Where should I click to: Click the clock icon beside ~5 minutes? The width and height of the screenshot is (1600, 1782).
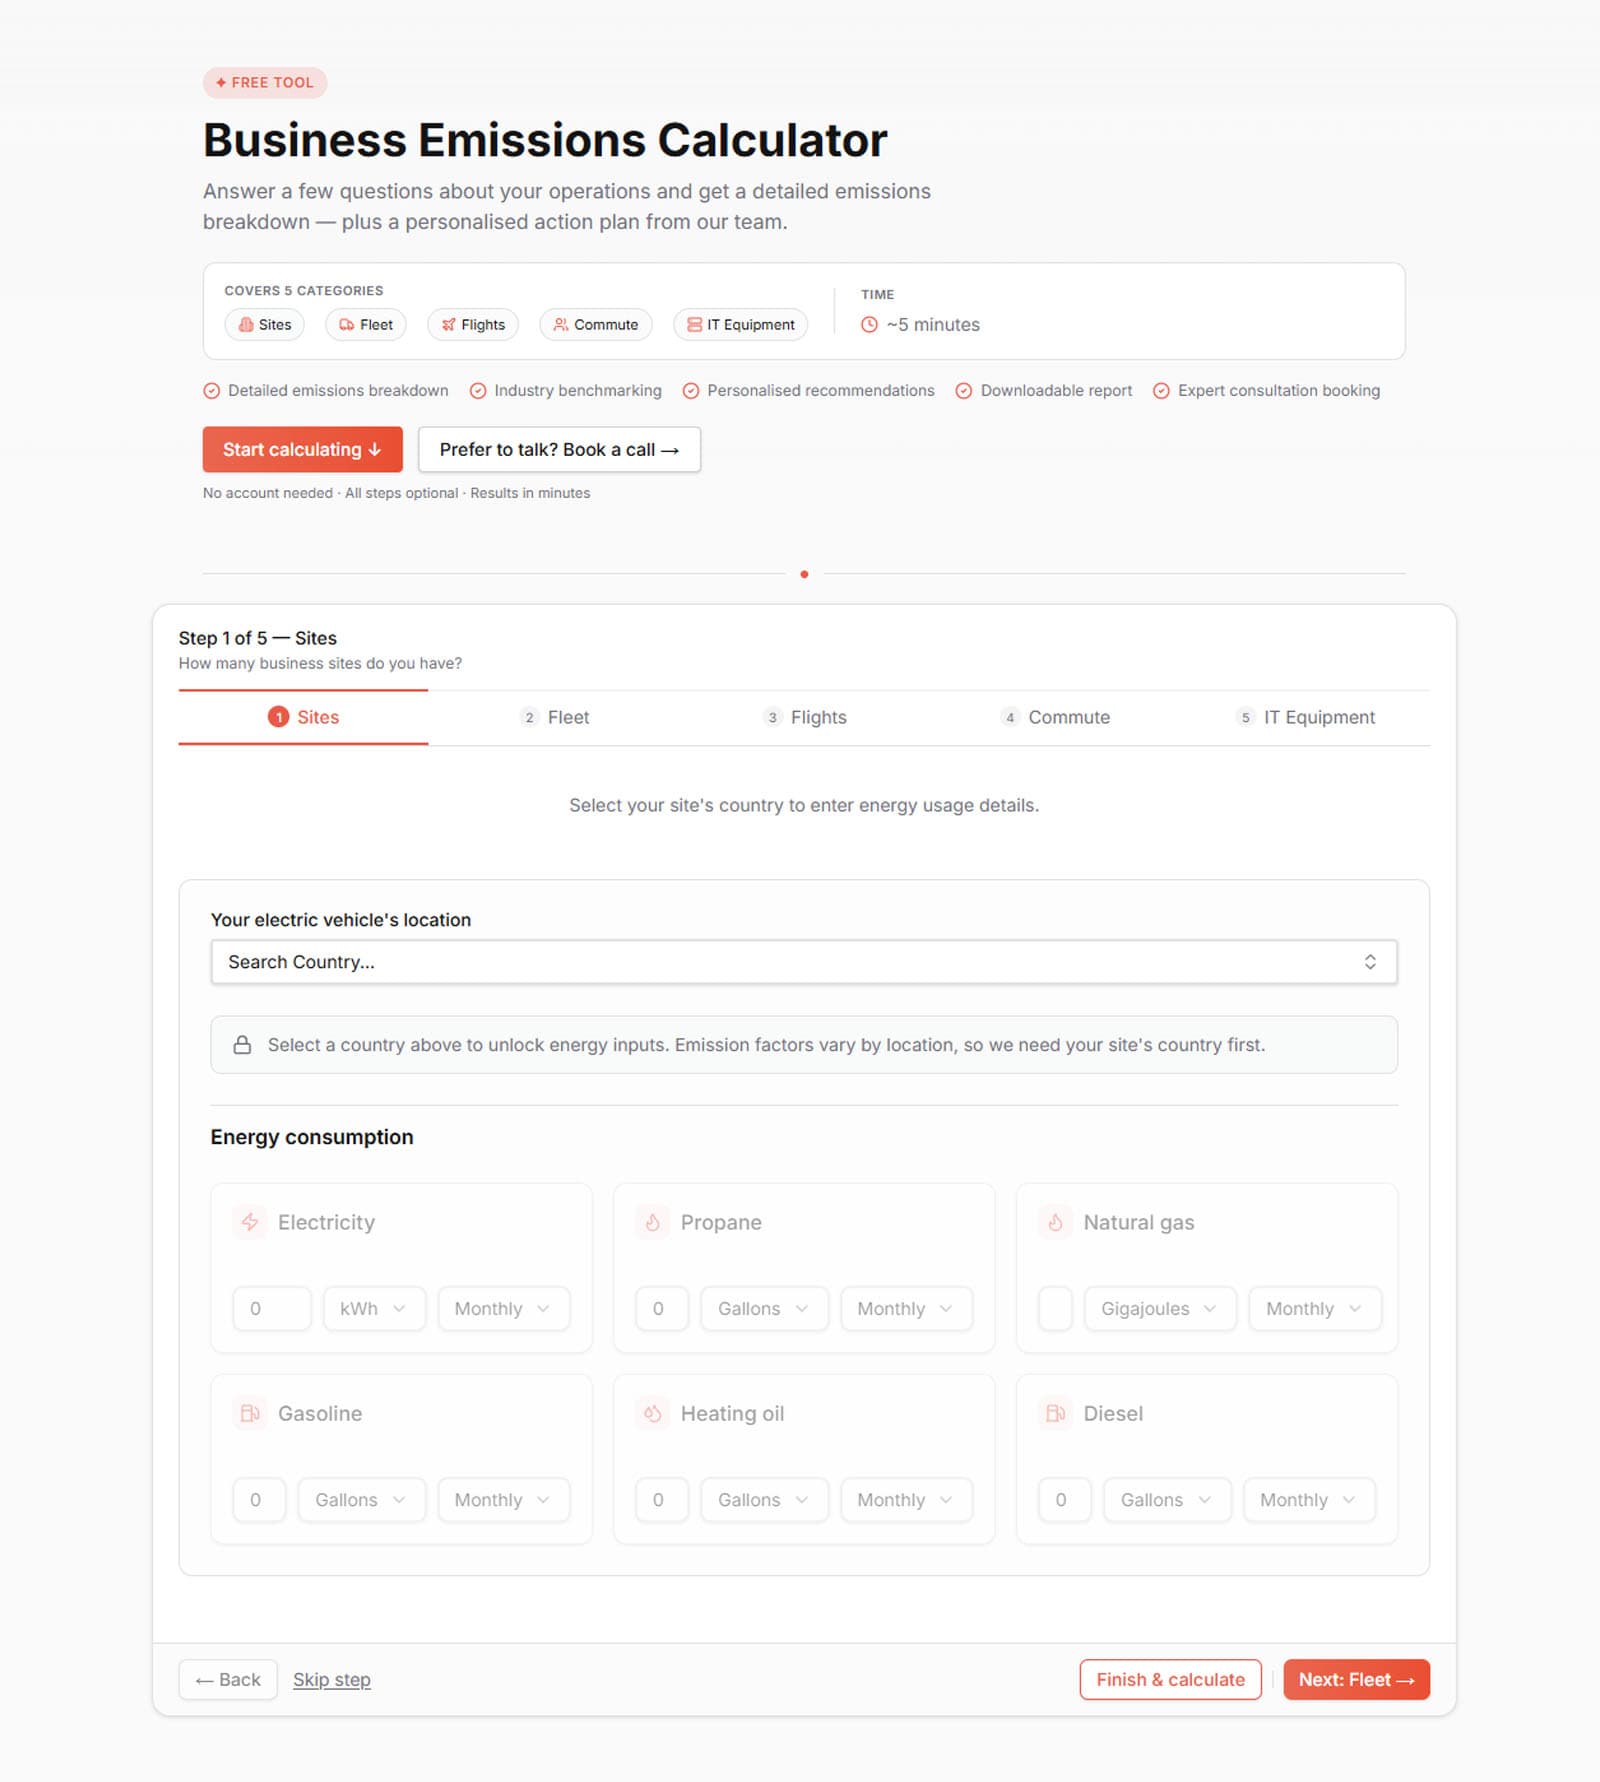click(x=869, y=325)
